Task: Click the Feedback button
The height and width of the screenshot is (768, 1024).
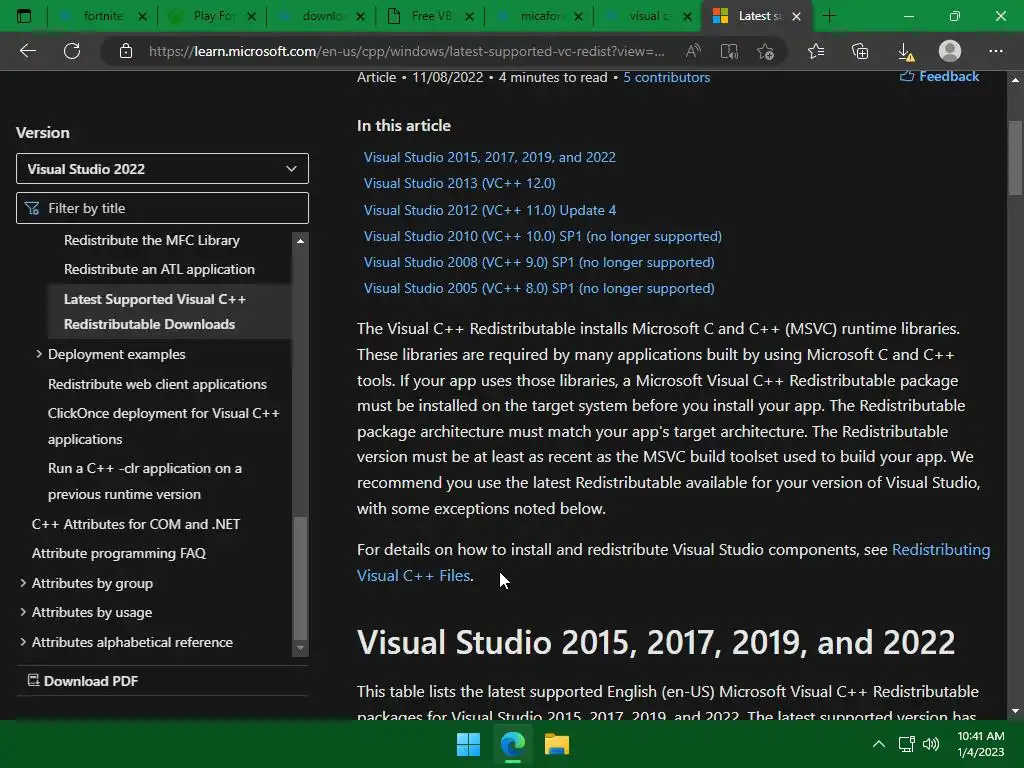Action: coord(939,76)
